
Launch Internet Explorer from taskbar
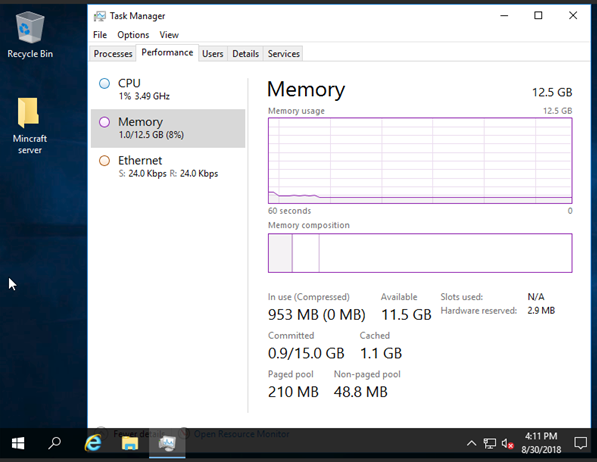click(93, 443)
